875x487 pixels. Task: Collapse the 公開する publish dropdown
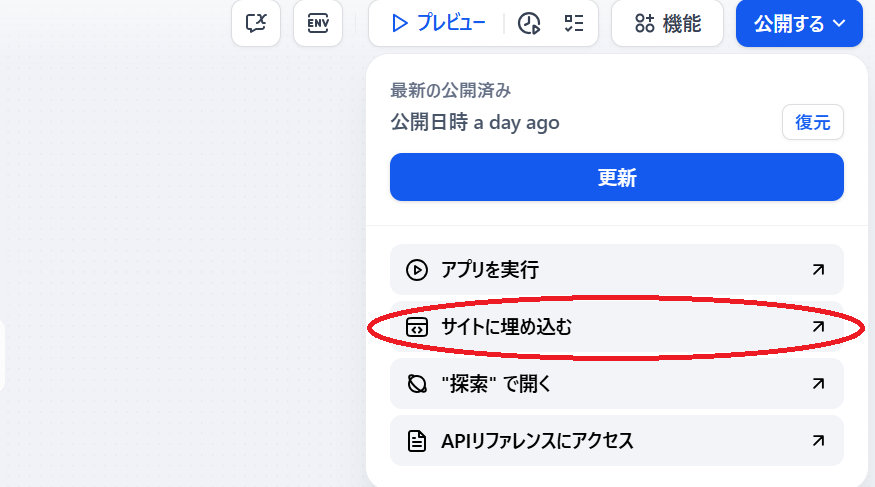pos(799,23)
